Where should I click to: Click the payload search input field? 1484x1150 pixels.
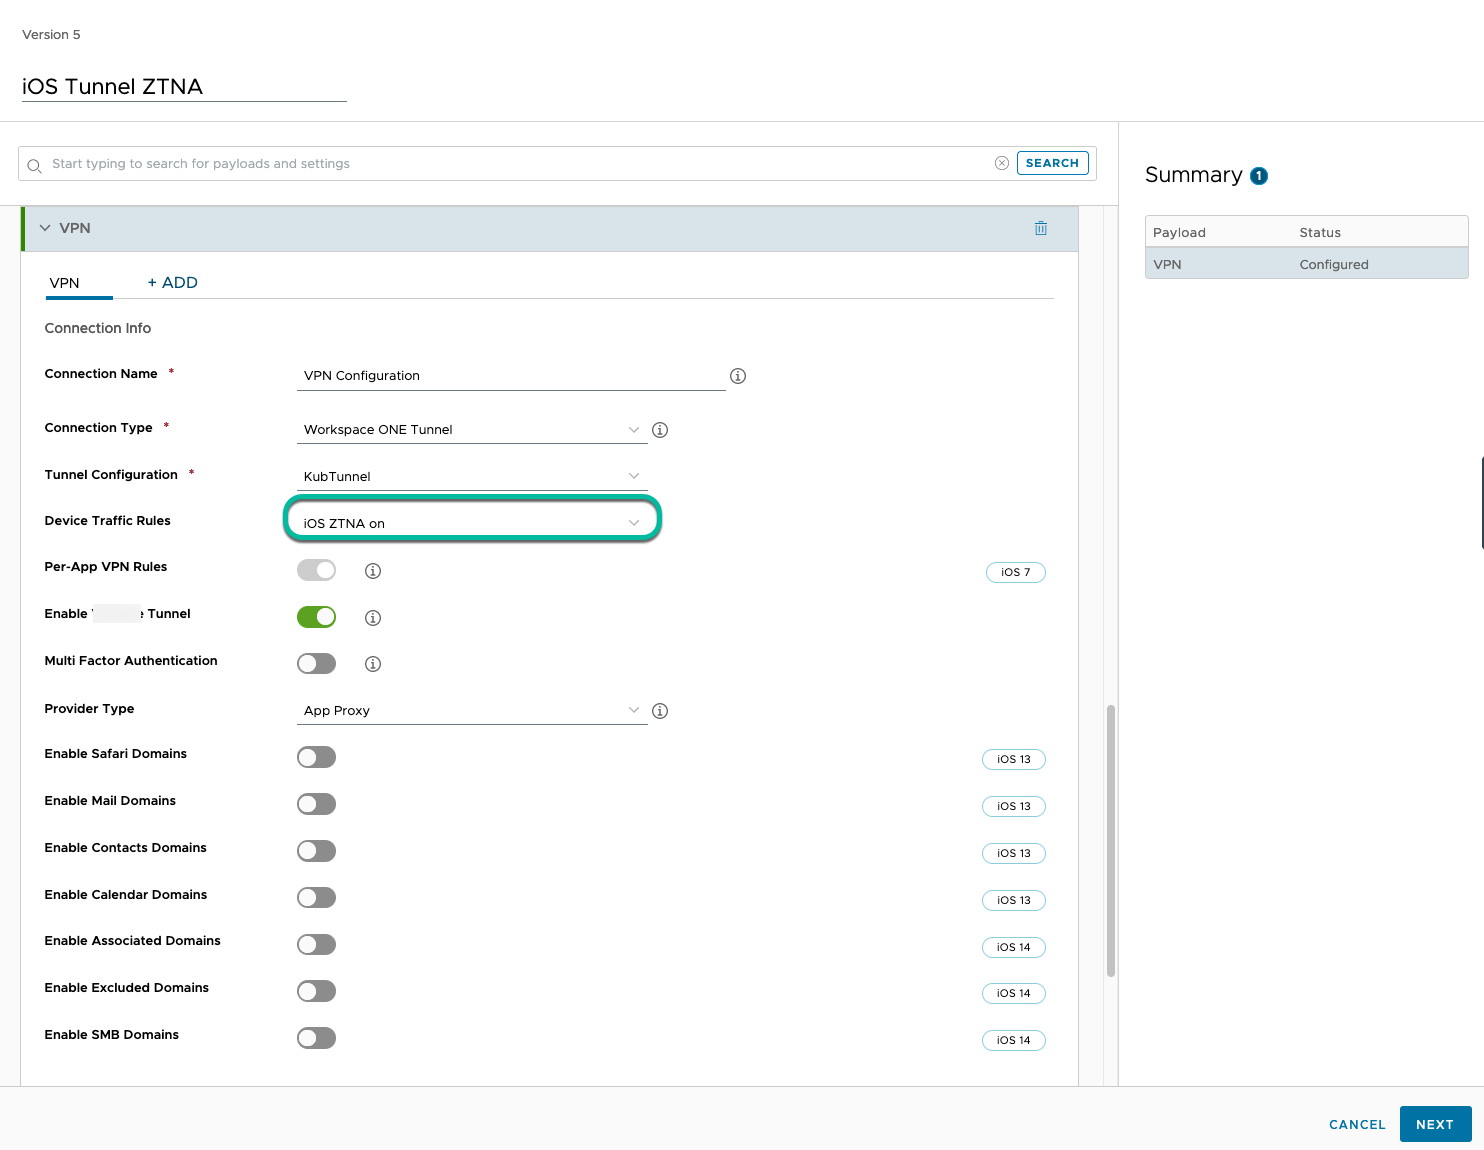tap(500, 164)
